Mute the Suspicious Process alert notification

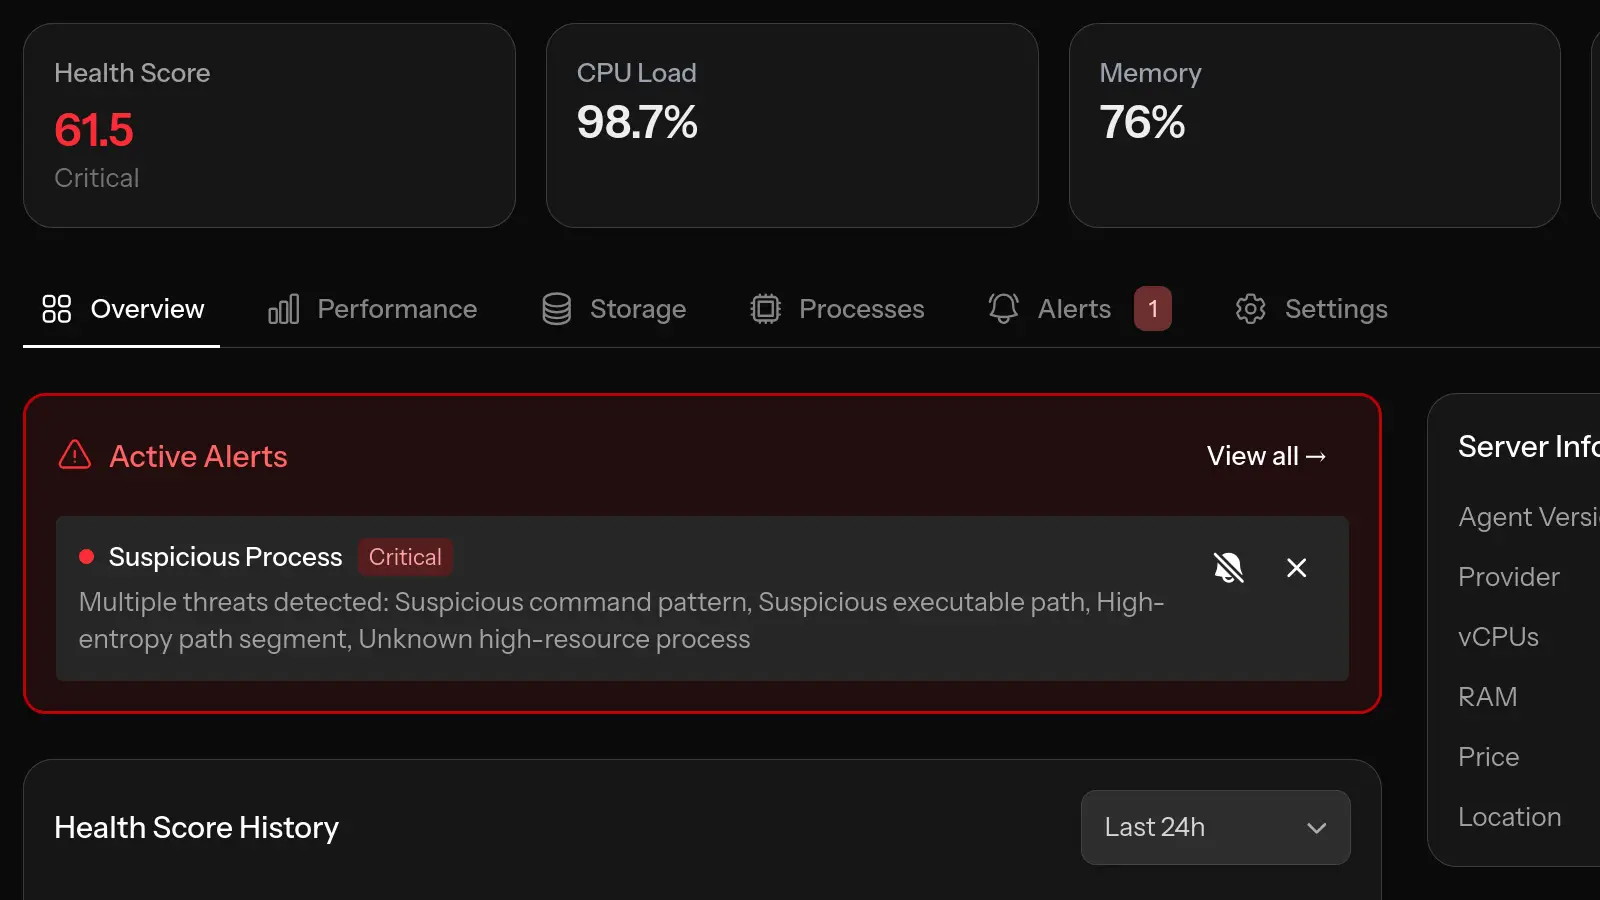[1229, 568]
